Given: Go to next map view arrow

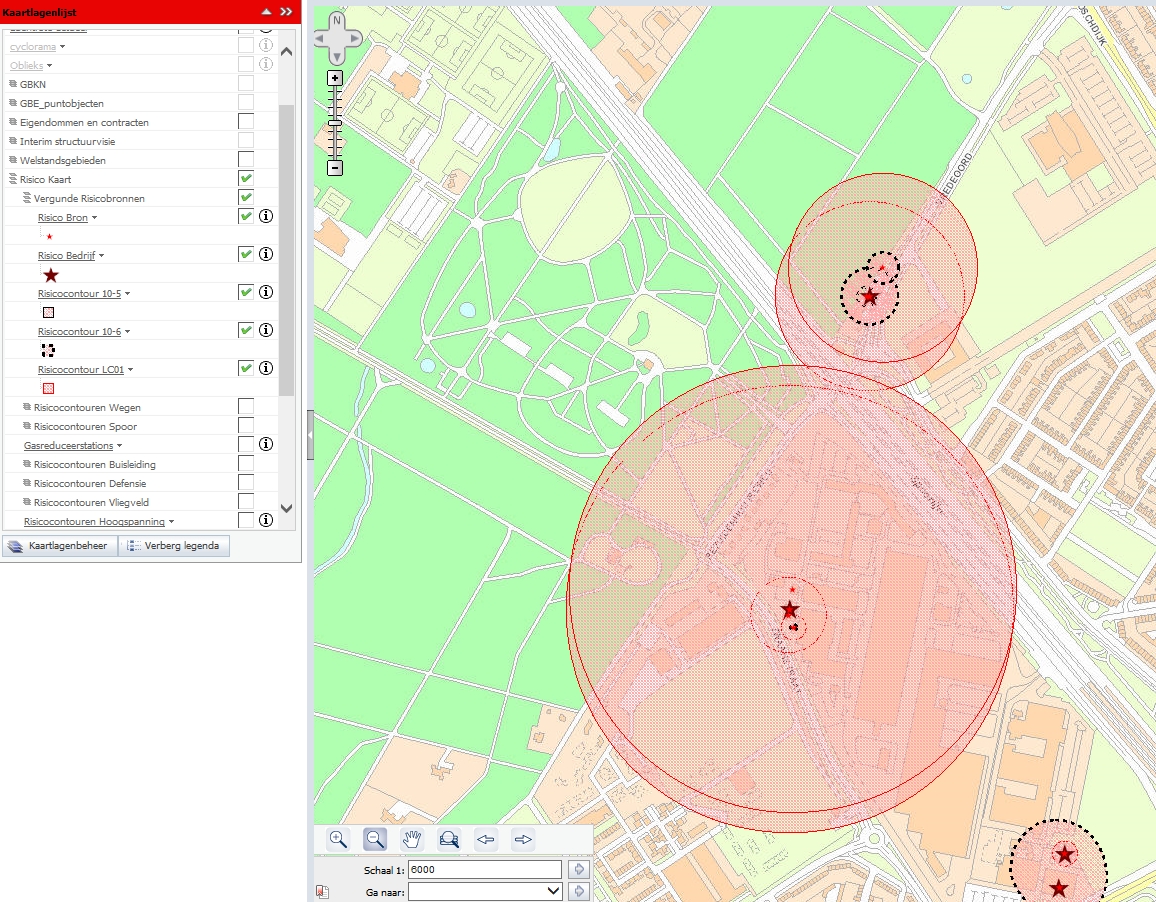Looking at the screenshot, I should pos(523,839).
